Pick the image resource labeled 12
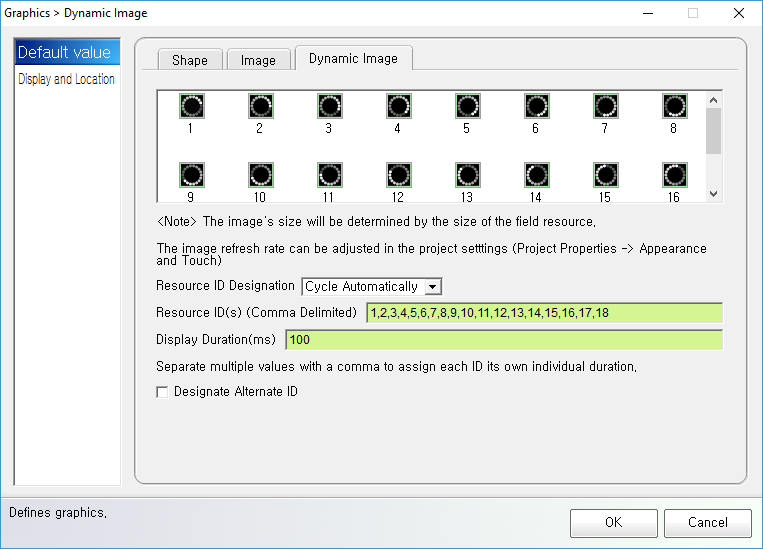The height and width of the screenshot is (549, 763). click(397, 176)
